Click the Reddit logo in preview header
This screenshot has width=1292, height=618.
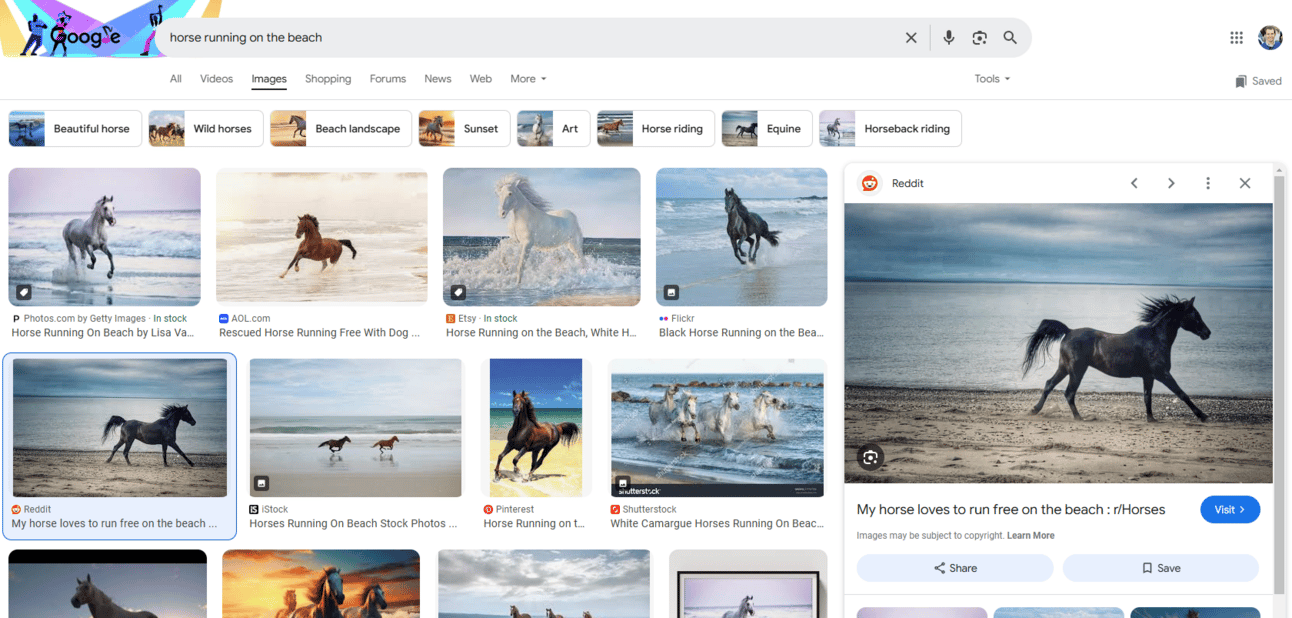870,183
